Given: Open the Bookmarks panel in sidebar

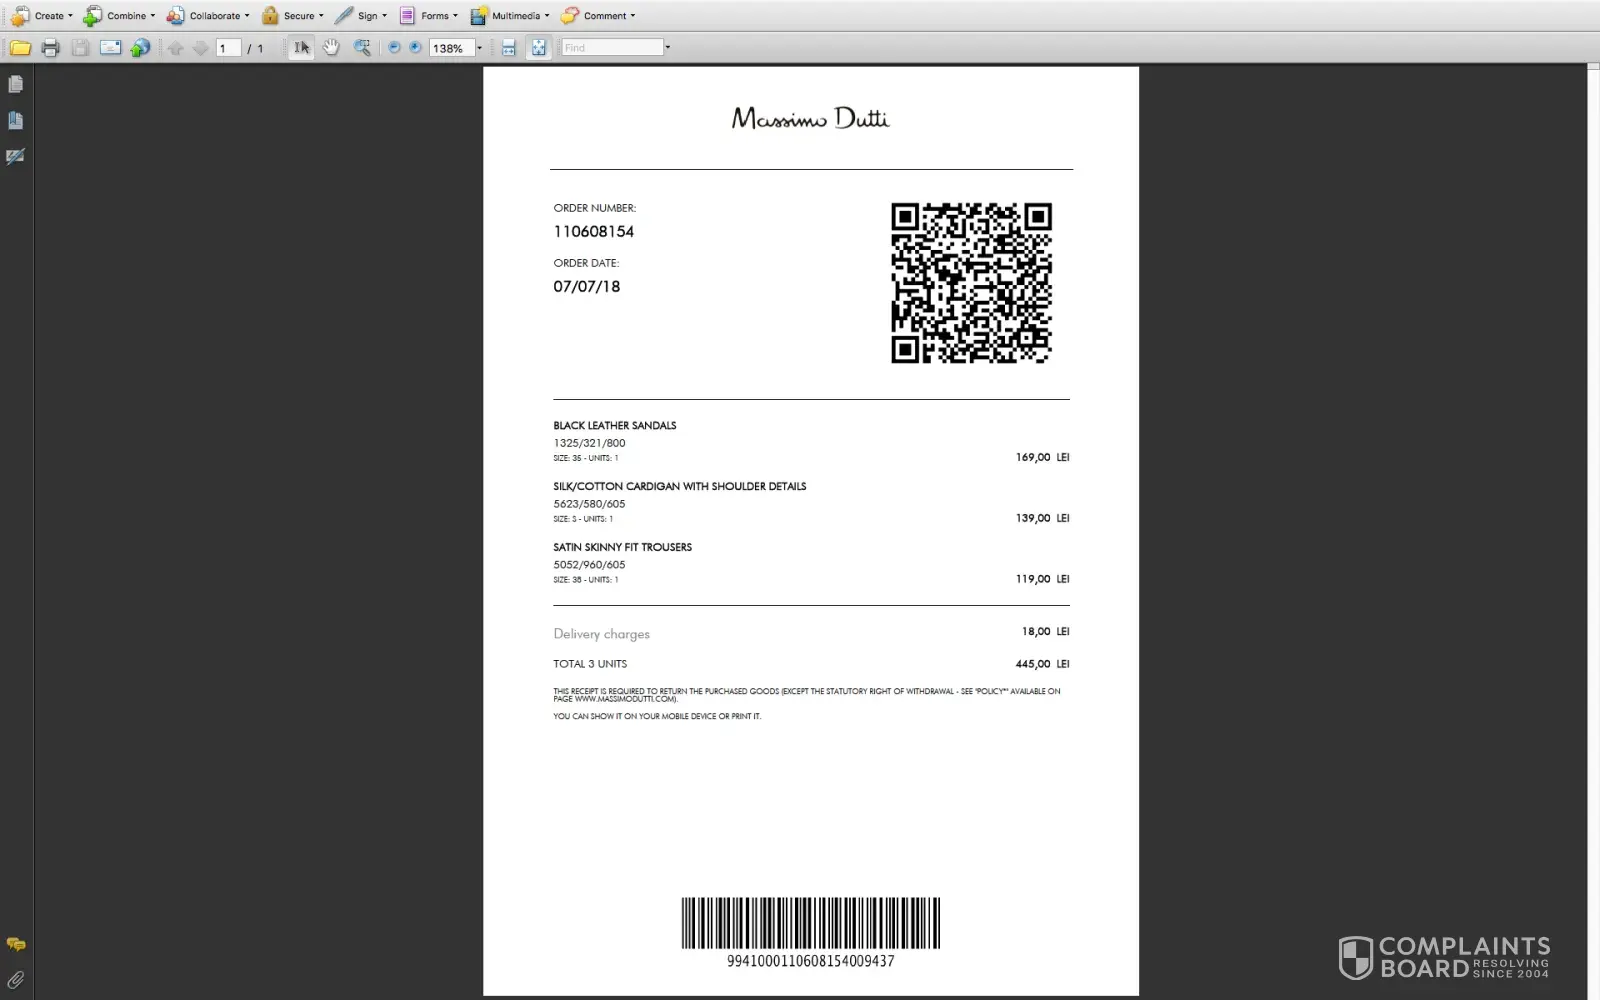Looking at the screenshot, I should click(15, 121).
